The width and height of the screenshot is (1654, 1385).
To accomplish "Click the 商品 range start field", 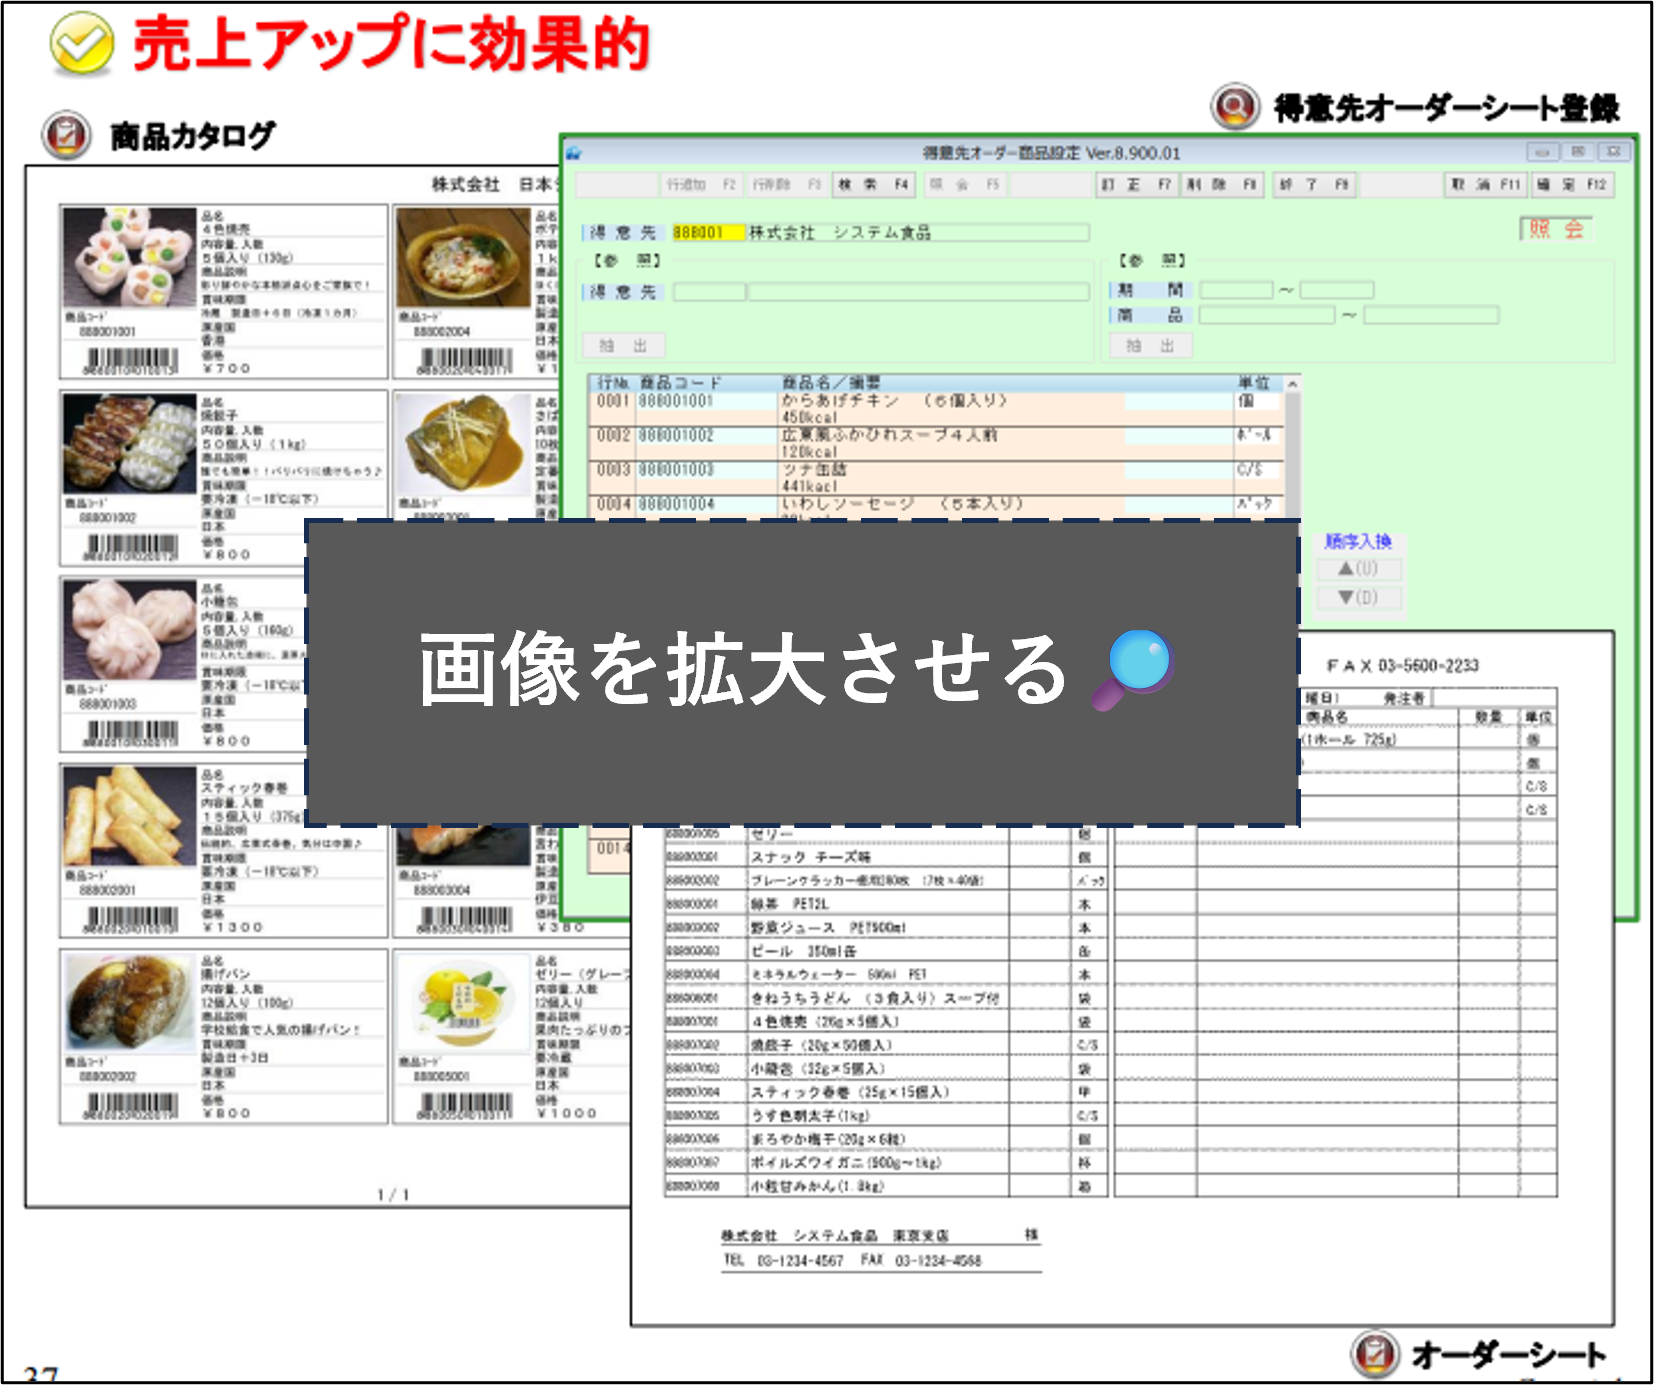I will pyautogui.click(x=1267, y=316).
